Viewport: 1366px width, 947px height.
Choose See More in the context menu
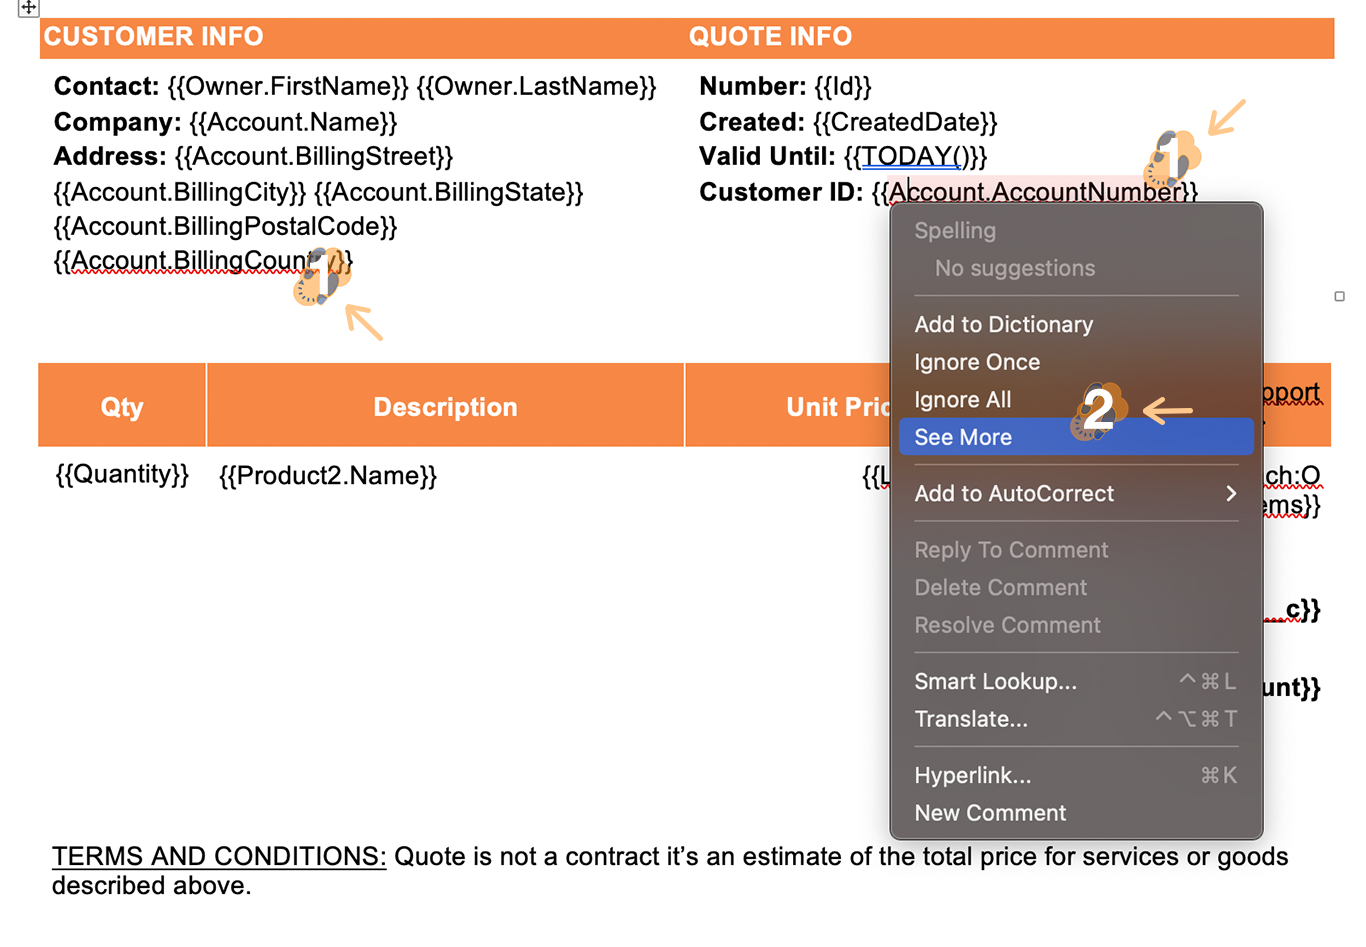pos(963,437)
